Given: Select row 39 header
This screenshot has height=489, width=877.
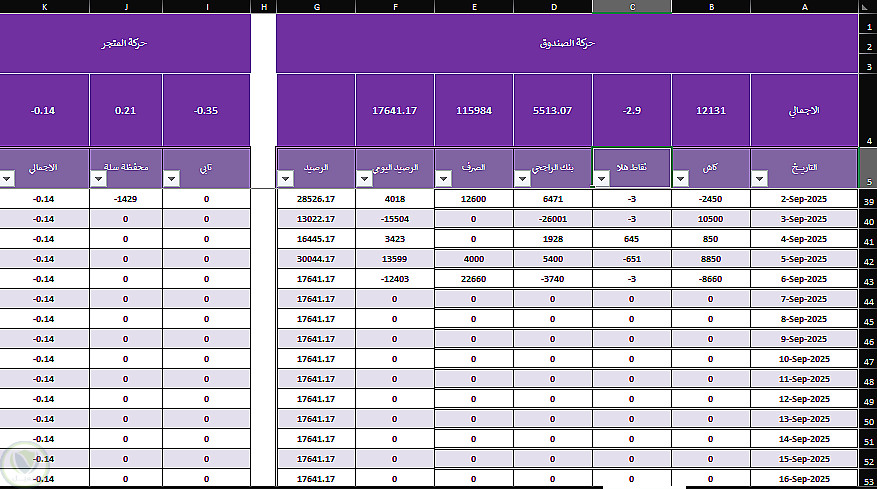Looking at the screenshot, I should [x=868, y=200].
